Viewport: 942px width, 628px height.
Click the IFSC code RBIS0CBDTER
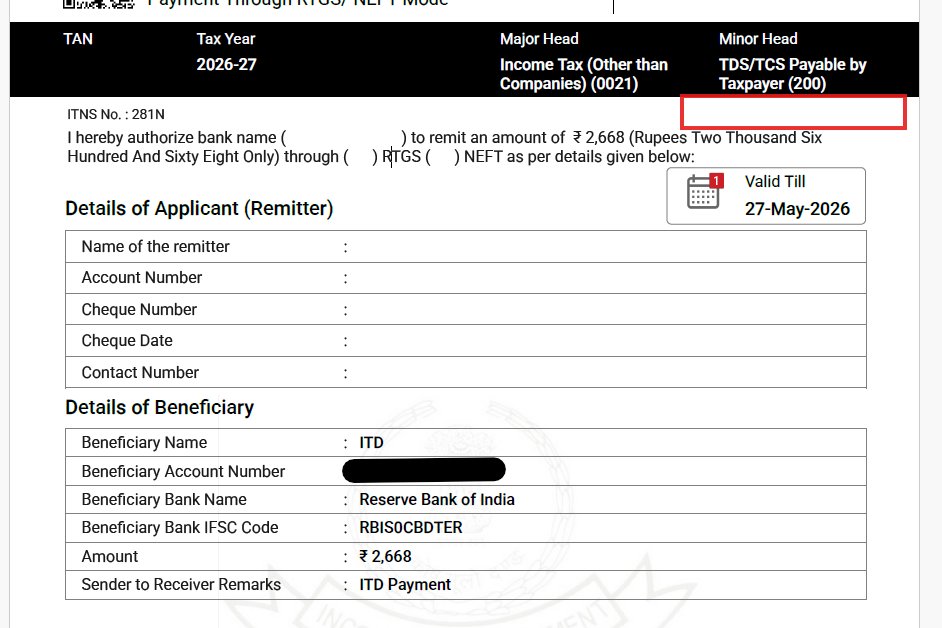(x=411, y=528)
